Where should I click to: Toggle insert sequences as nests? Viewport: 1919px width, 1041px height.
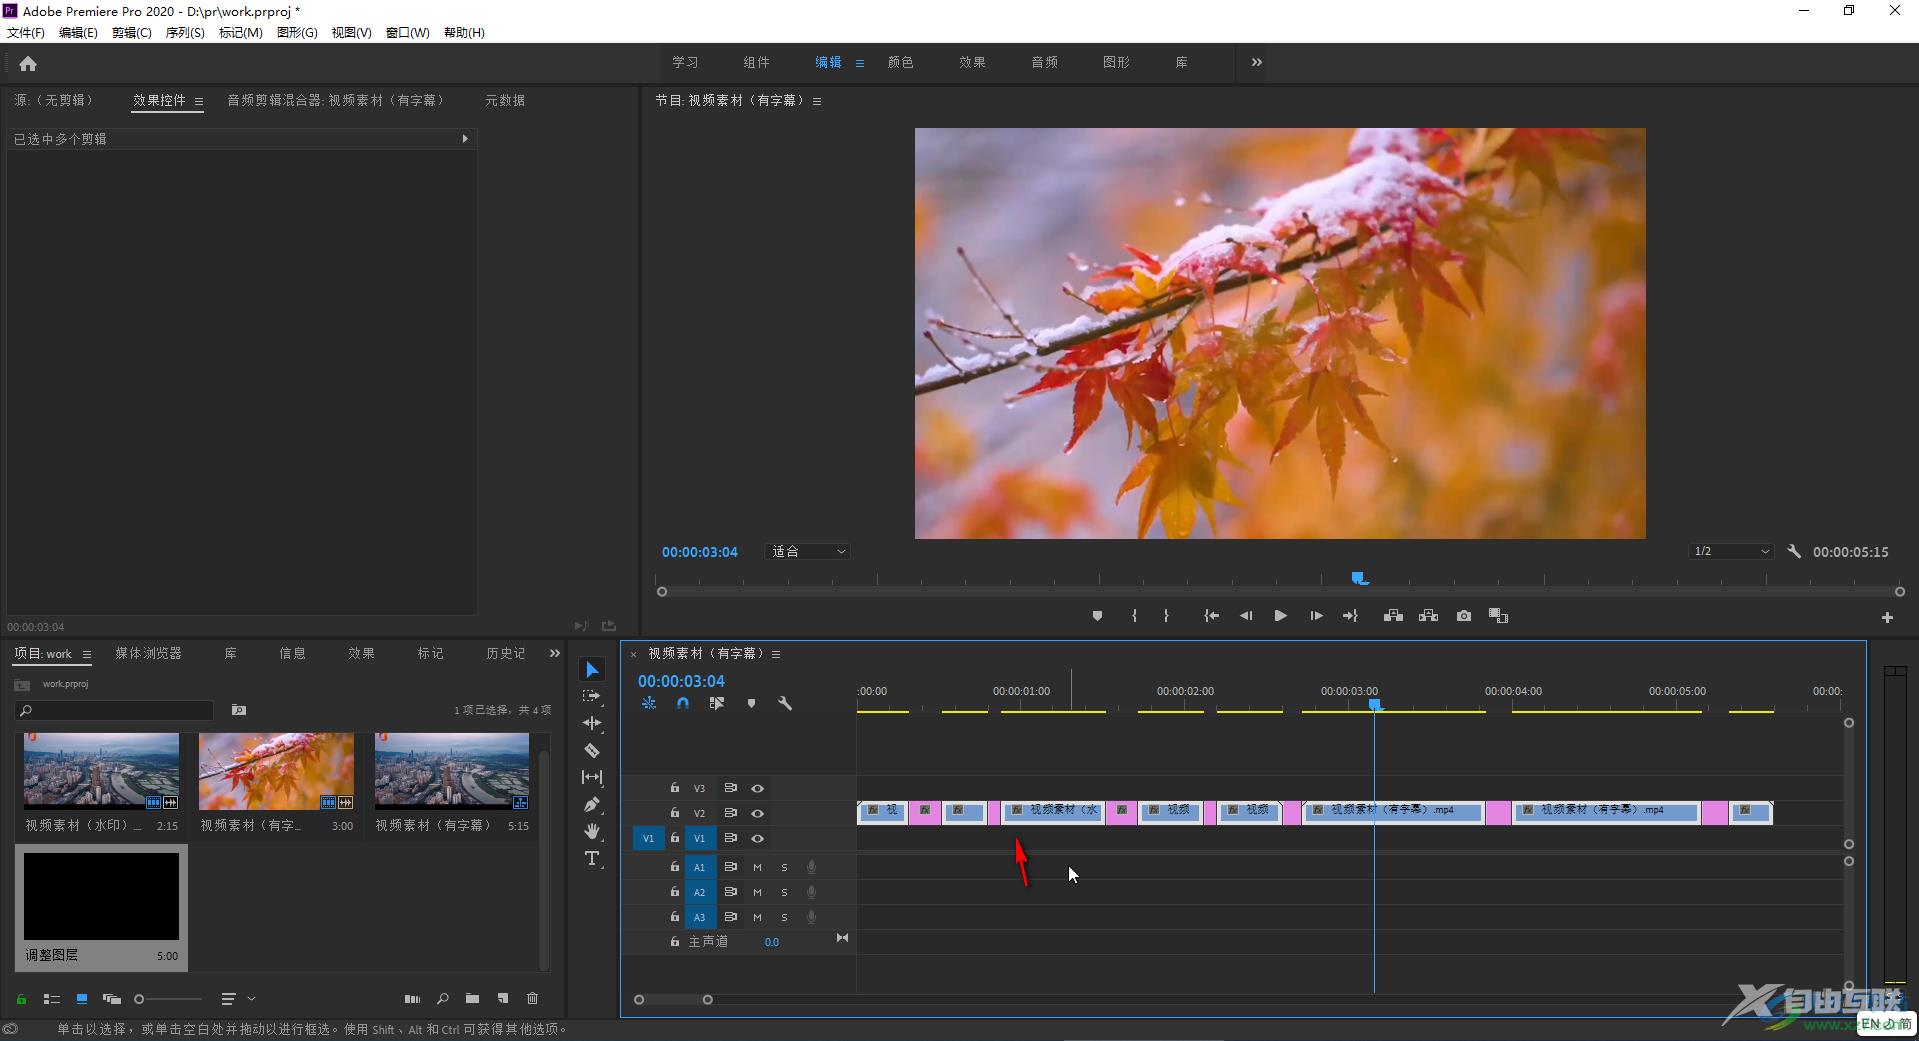(649, 703)
